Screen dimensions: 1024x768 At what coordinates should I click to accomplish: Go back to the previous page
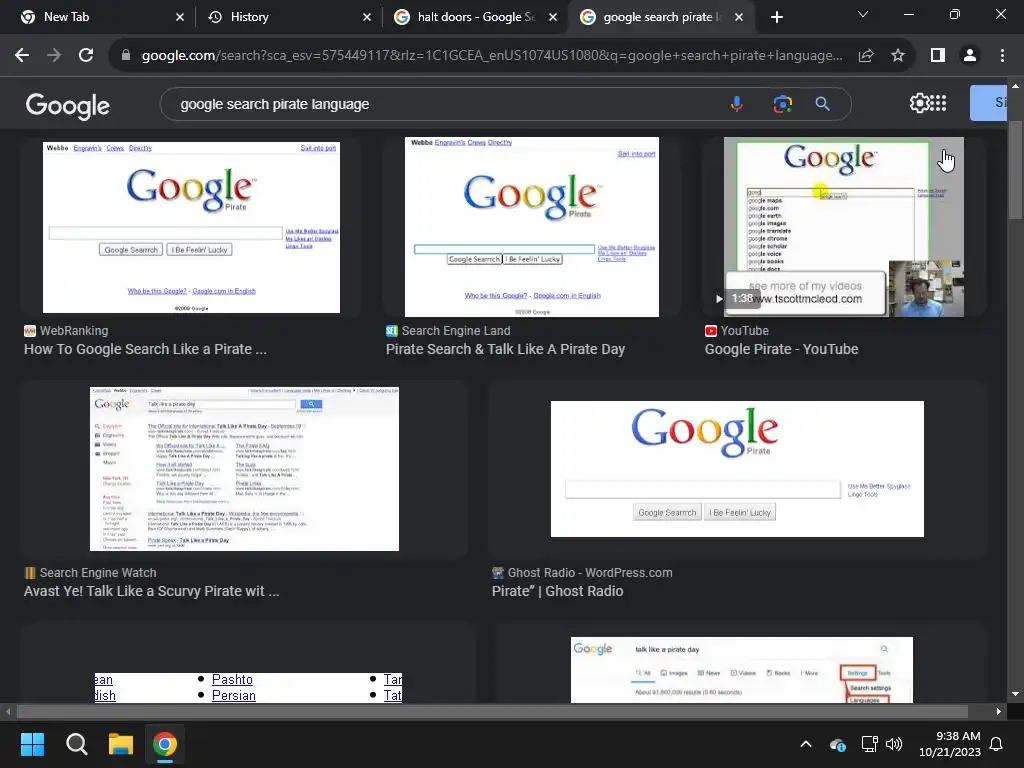pyautogui.click(x=22, y=56)
